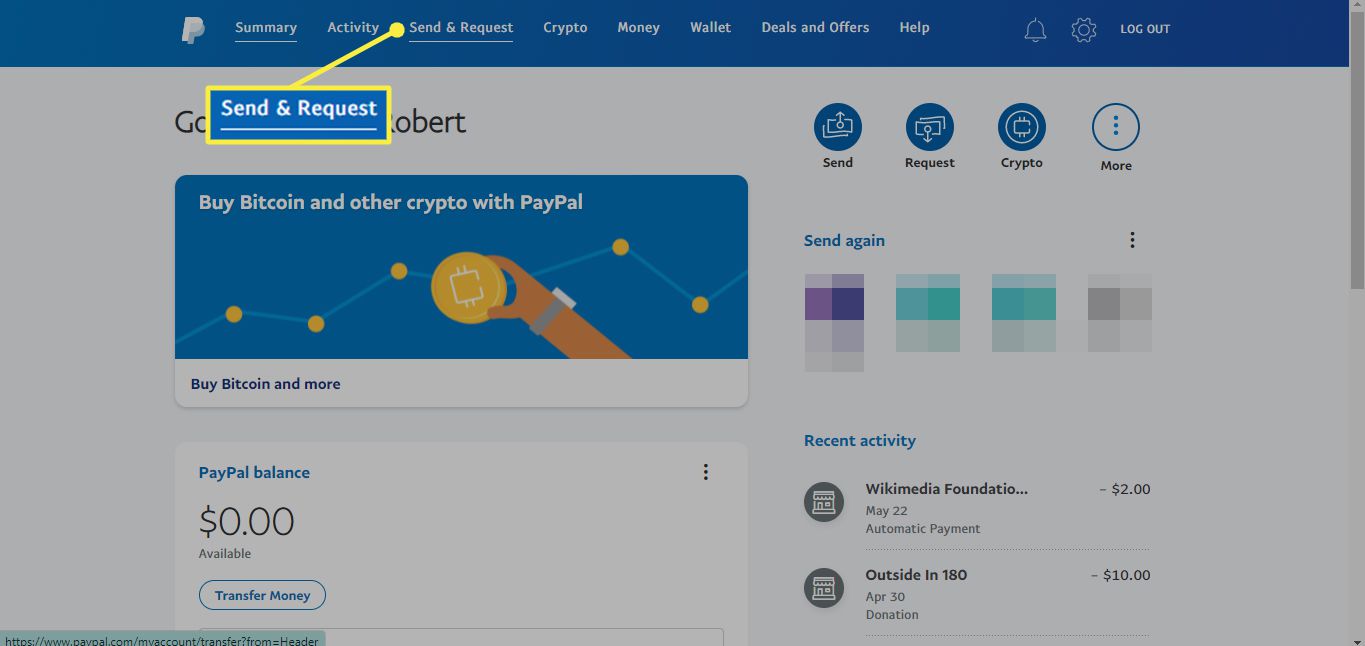Open Deals and Offers page
The width and height of the screenshot is (1365, 646).
(815, 28)
